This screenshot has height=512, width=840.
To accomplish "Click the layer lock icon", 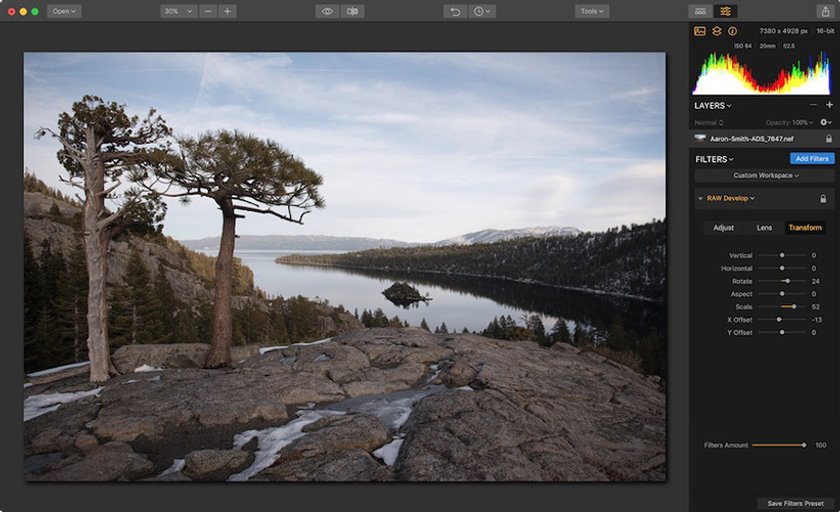I will point(829,139).
